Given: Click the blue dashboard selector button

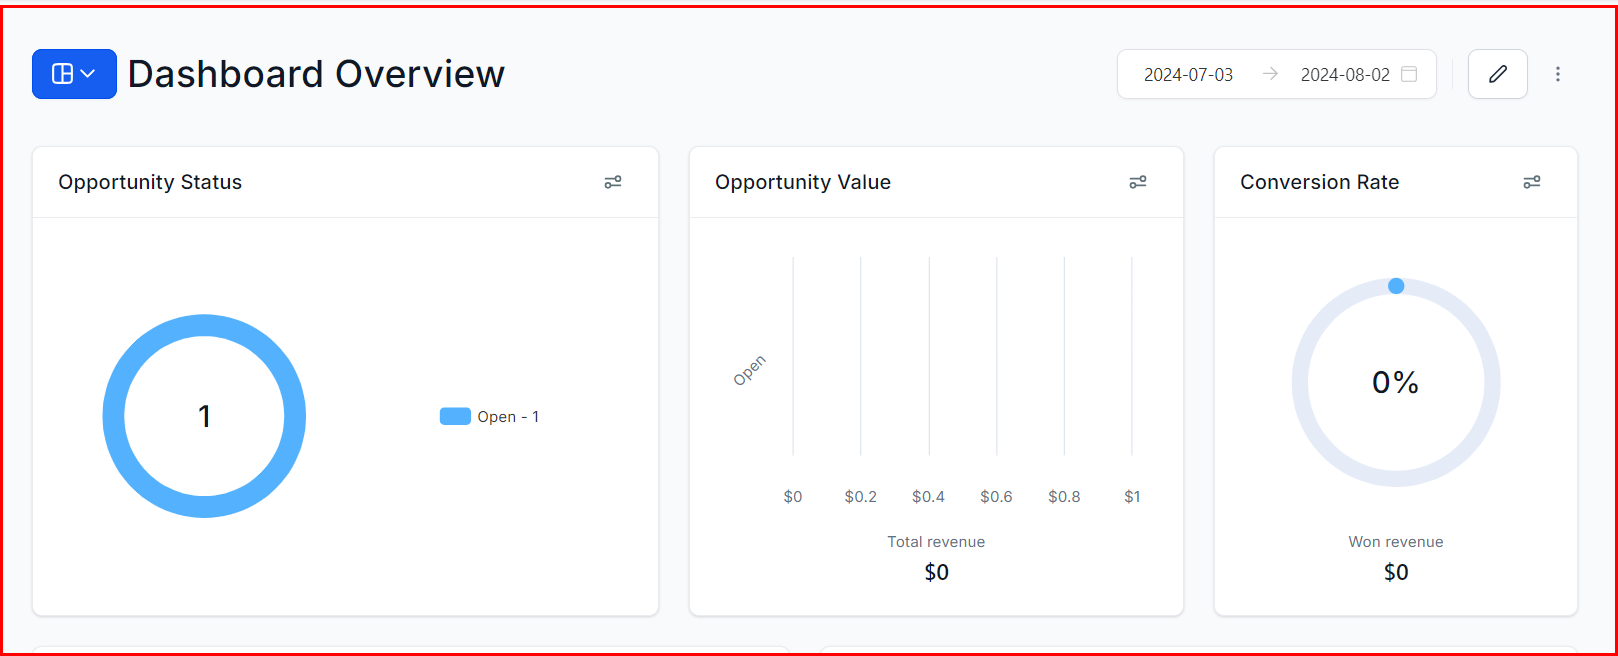Looking at the screenshot, I should click(x=73, y=73).
